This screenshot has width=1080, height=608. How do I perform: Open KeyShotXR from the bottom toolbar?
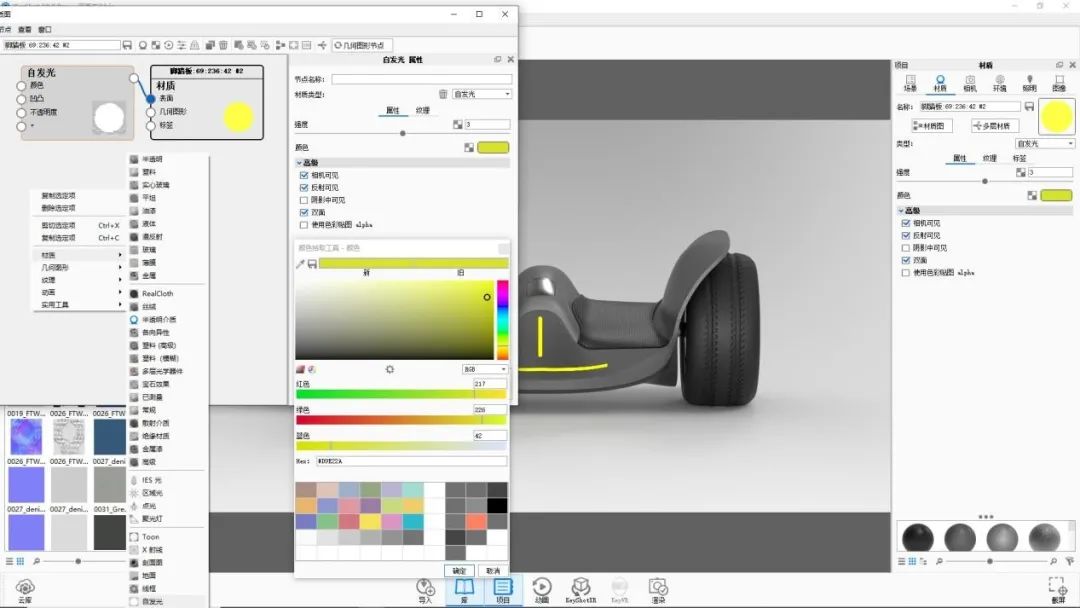(580, 589)
